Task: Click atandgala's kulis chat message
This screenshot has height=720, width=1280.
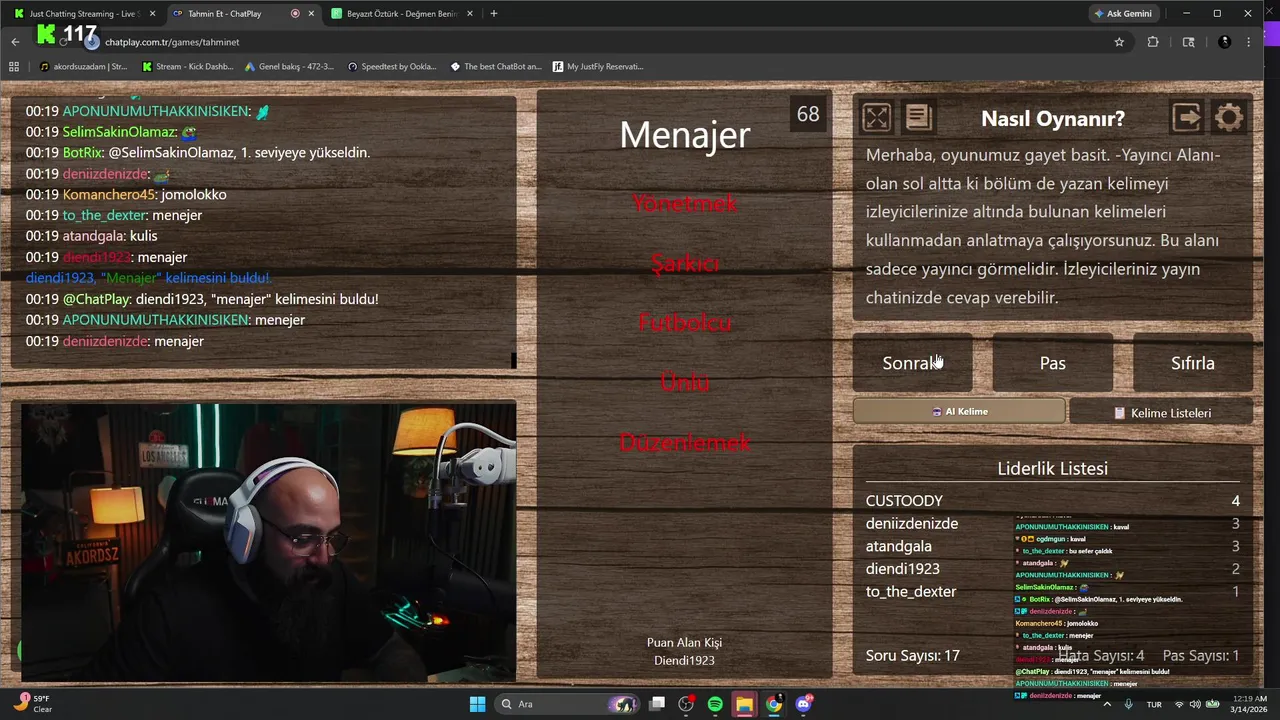Action: (x=91, y=236)
